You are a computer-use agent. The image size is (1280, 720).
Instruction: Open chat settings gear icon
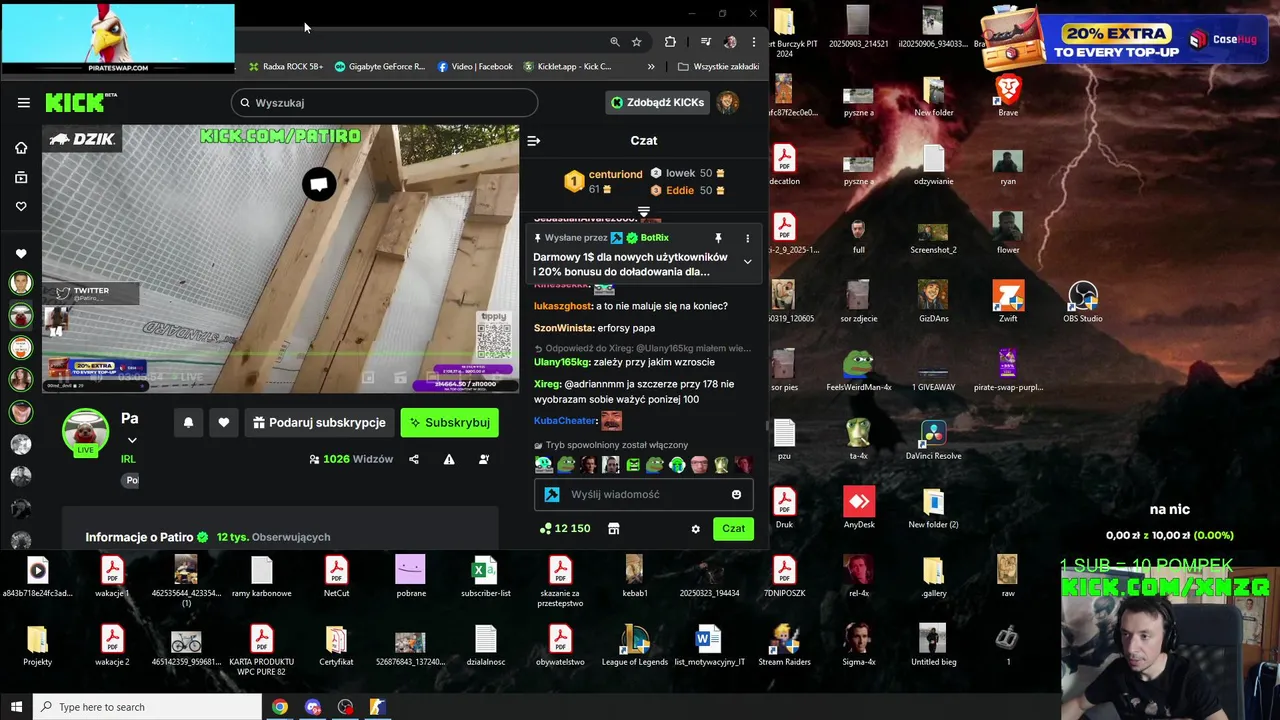pyautogui.click(x=696, y=529)
